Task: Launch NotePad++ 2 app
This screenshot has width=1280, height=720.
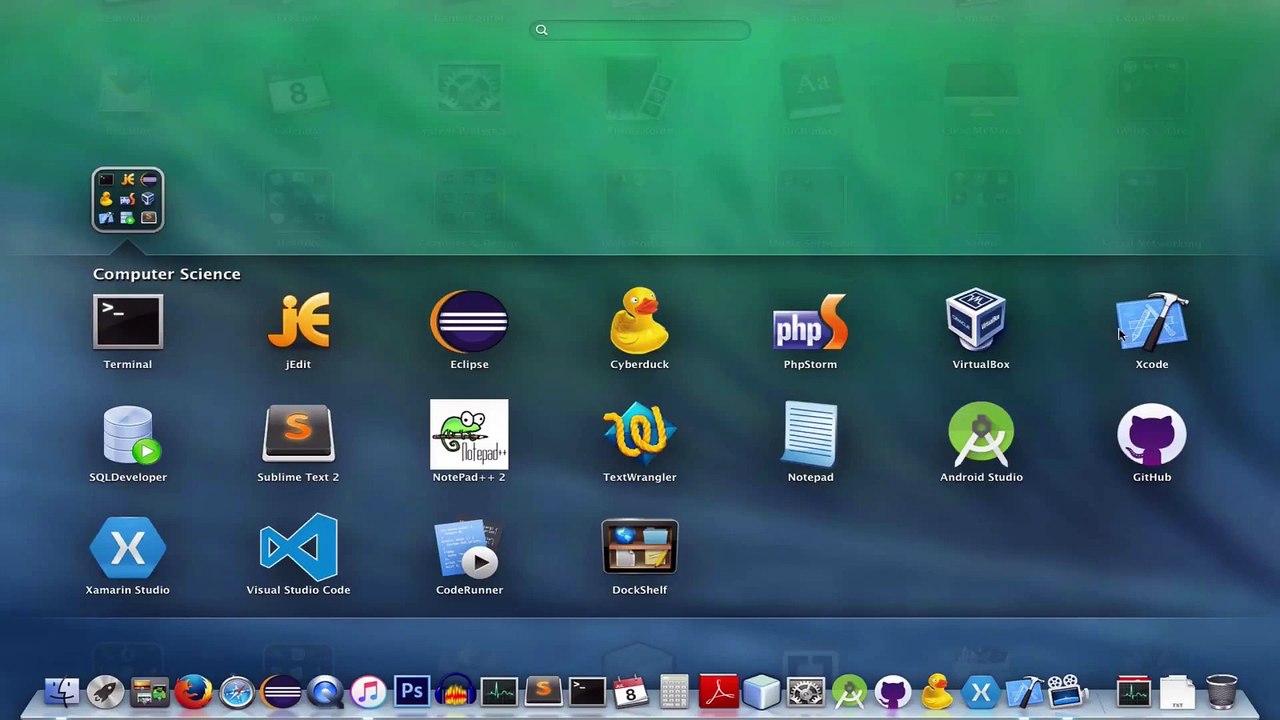Action: (469, 434)
